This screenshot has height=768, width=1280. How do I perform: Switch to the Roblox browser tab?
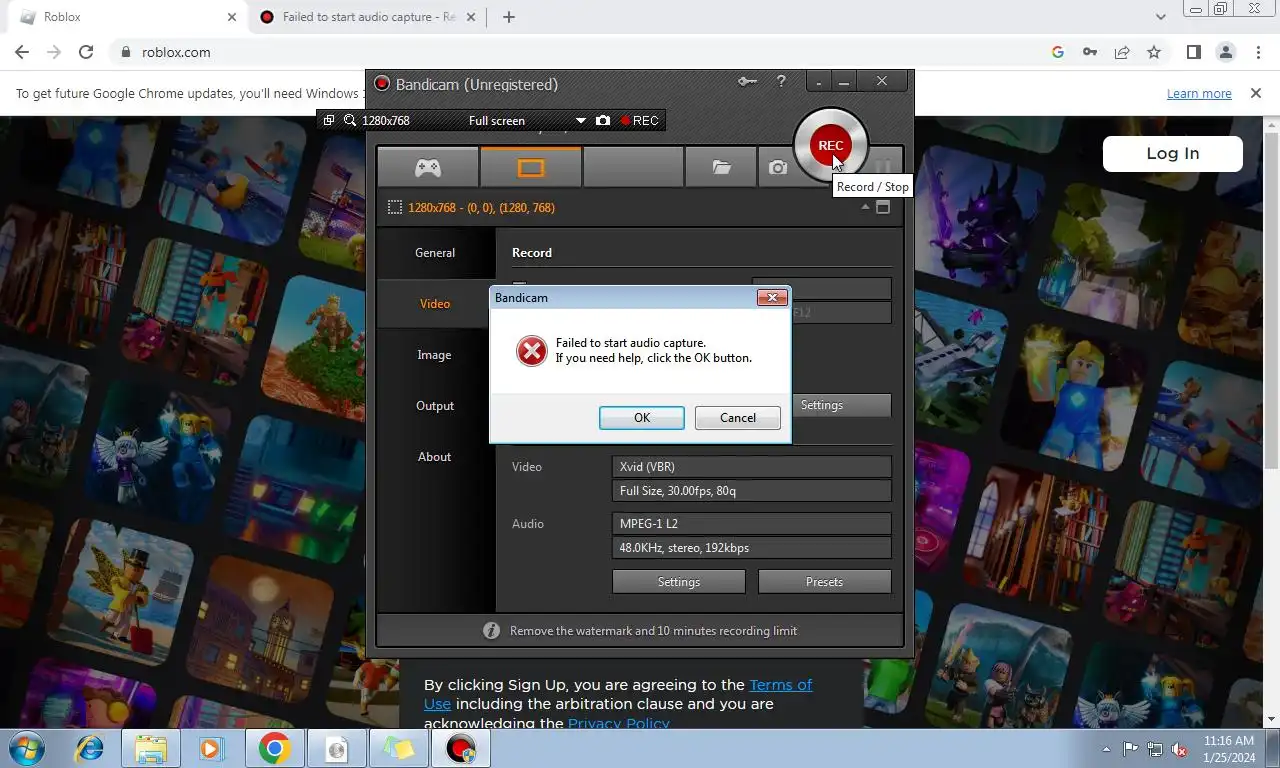pyautogui.click(x=124, y=17)
